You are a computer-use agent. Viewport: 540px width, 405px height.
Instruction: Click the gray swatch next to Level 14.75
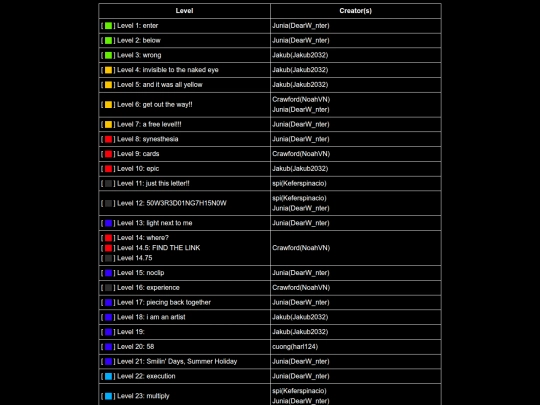click(108, 258)
